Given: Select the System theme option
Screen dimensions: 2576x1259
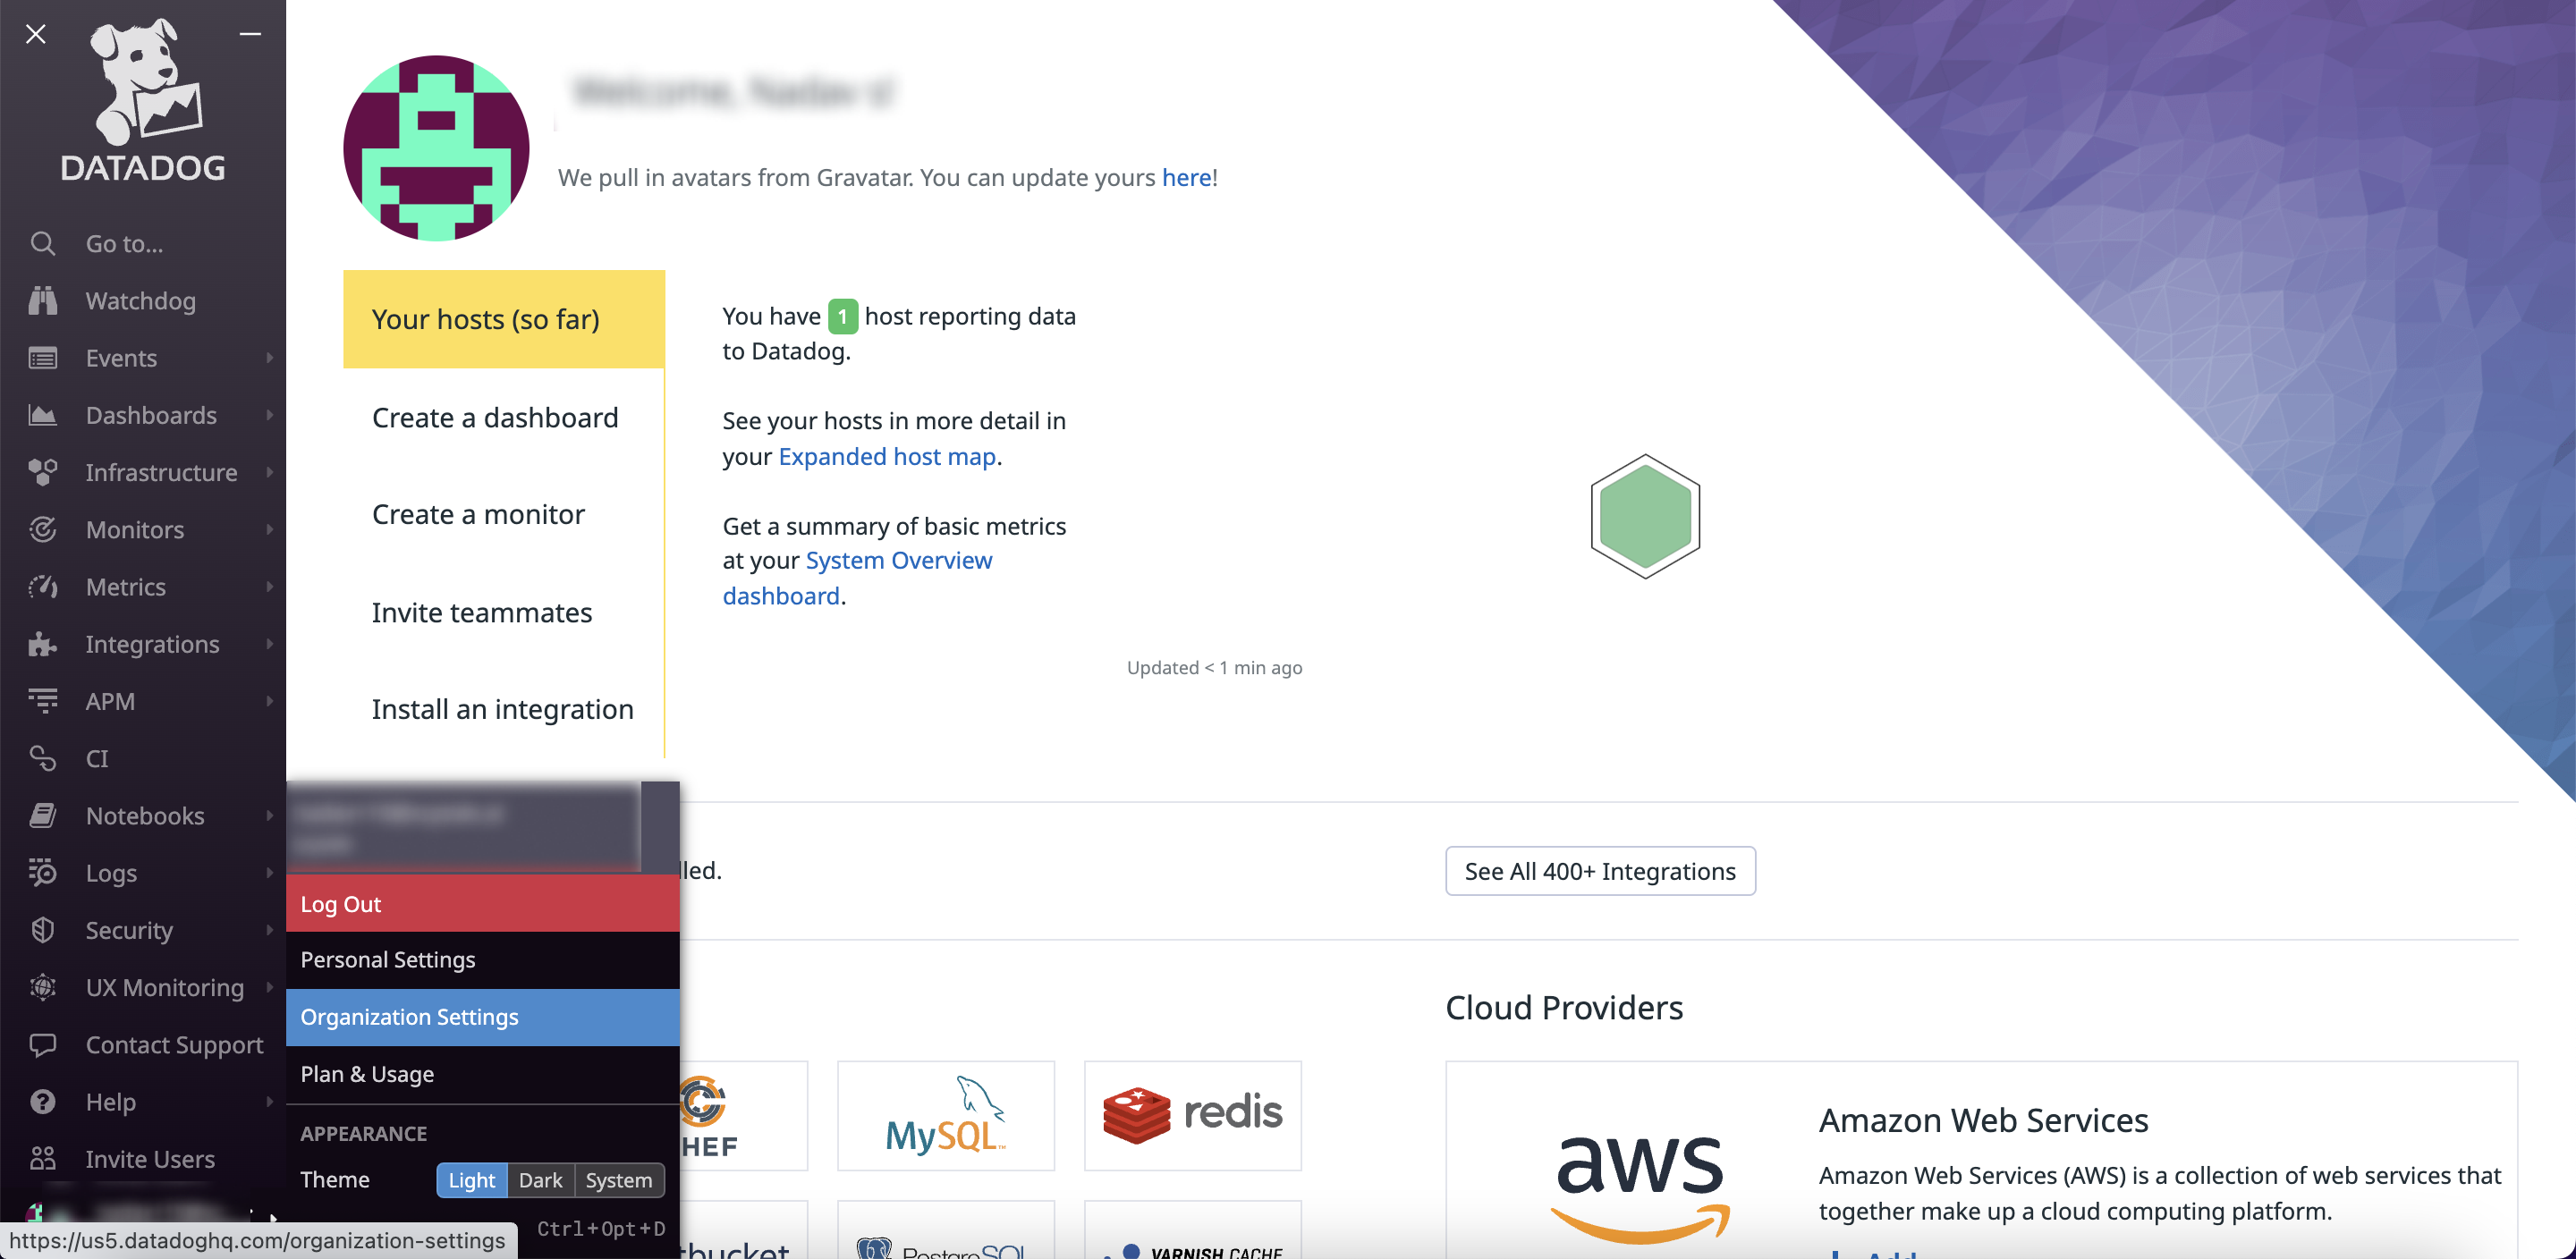Looking at the screenshot, I should point(618,1180).
